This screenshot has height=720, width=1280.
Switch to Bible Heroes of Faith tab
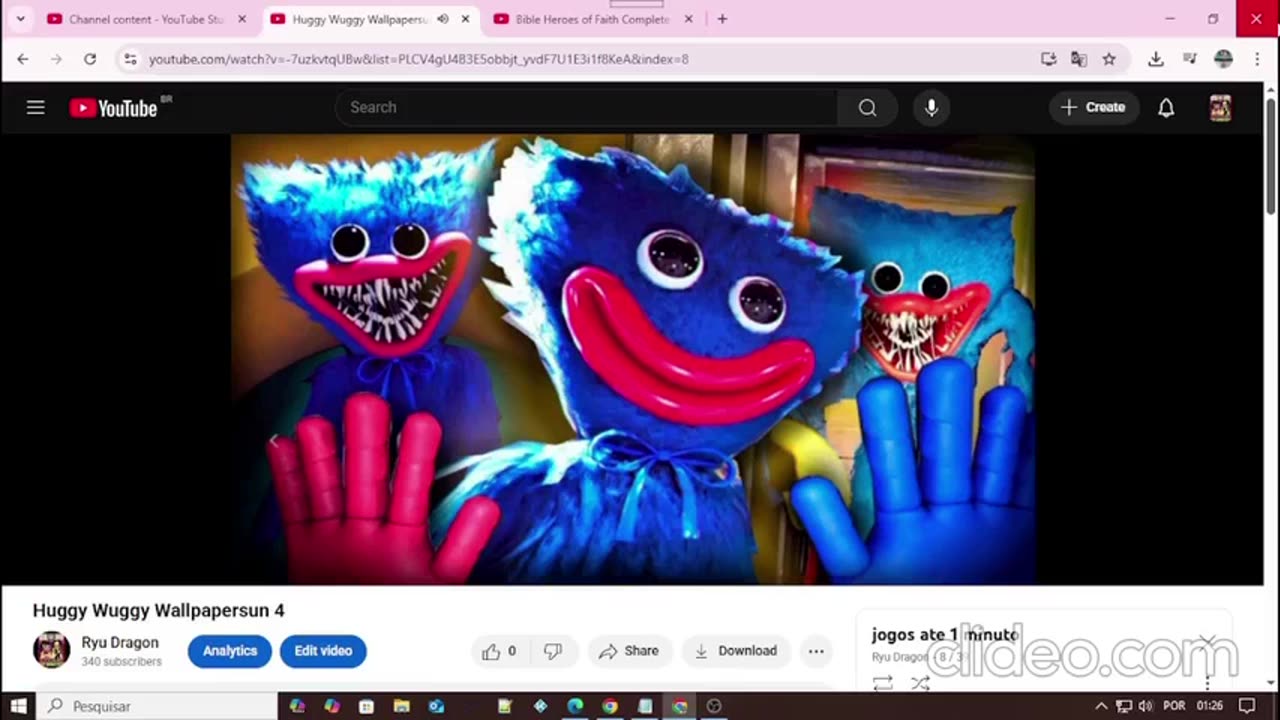(x=592, y=19)
